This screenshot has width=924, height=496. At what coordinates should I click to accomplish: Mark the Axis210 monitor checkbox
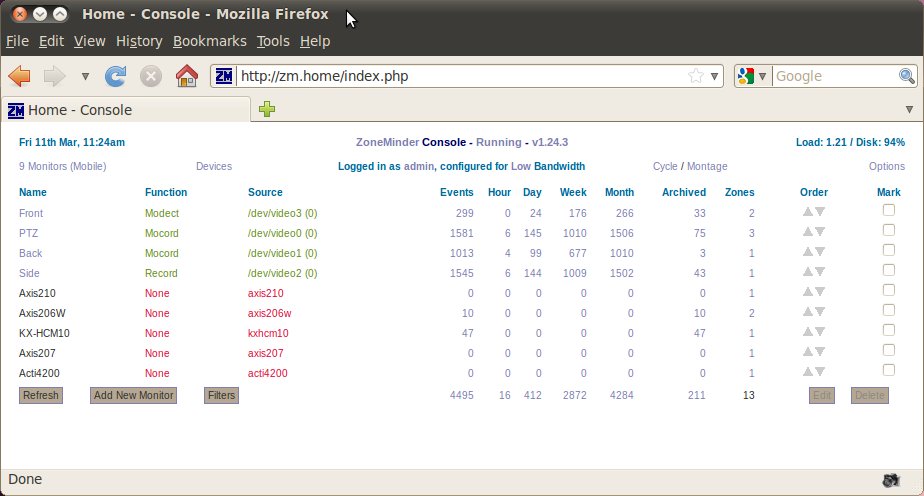pyautogui.click(x=888, y=290)
